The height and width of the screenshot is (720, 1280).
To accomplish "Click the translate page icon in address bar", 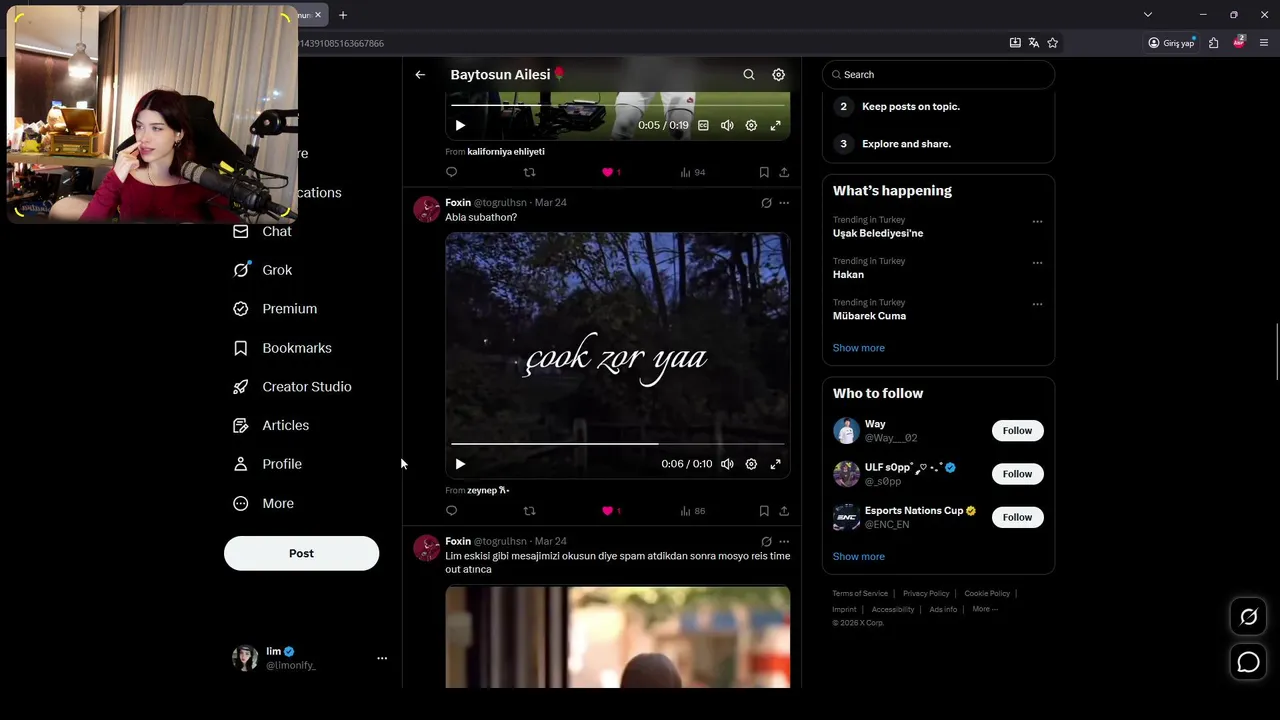I will pyautogui.click(x=1034, y=43).
